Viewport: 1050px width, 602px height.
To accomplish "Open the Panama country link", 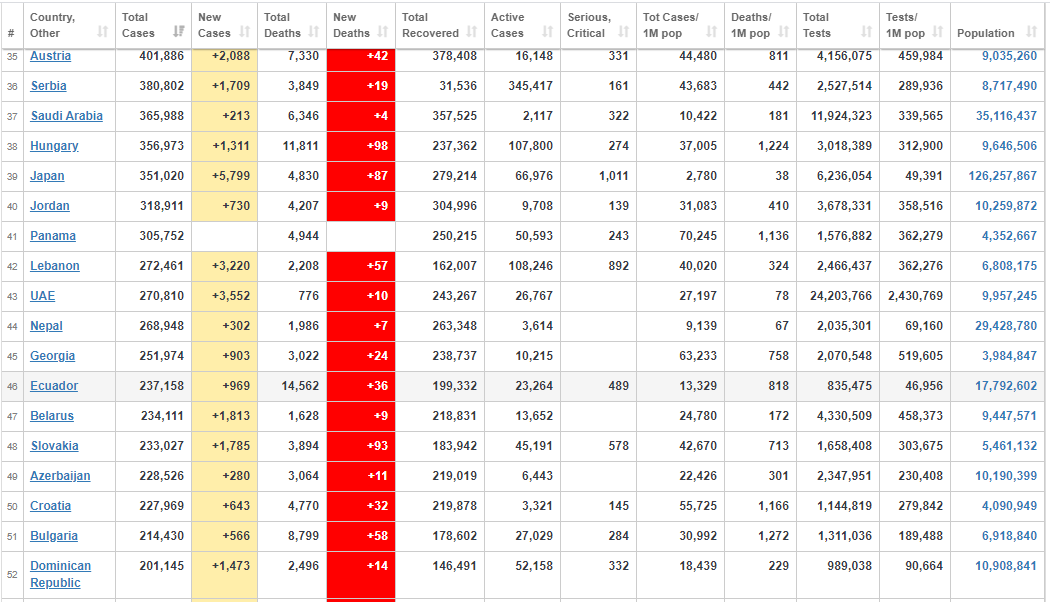I will pos(53,236).
